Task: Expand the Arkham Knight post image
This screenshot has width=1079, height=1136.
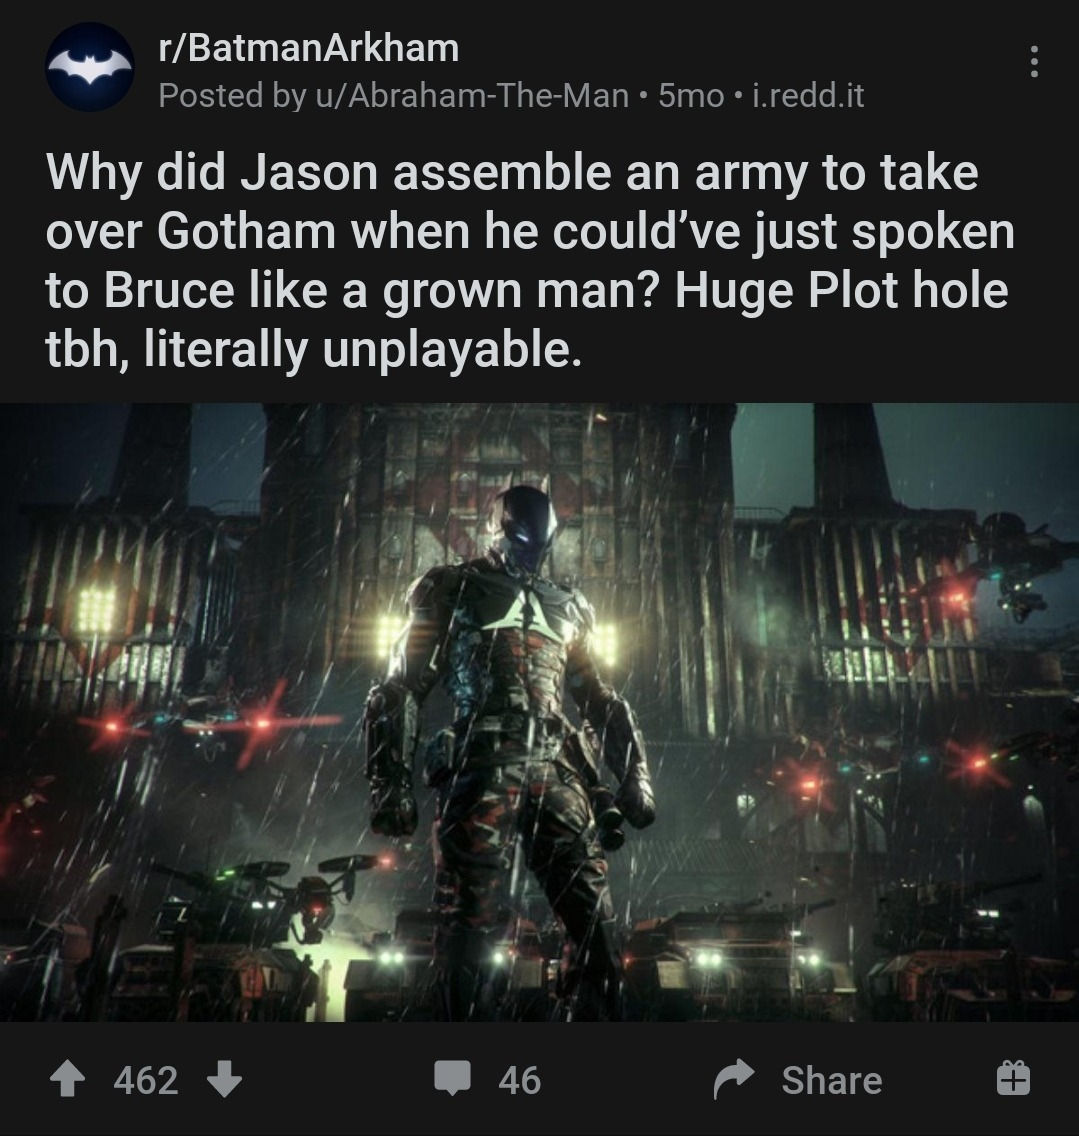Action: point(539,712)
